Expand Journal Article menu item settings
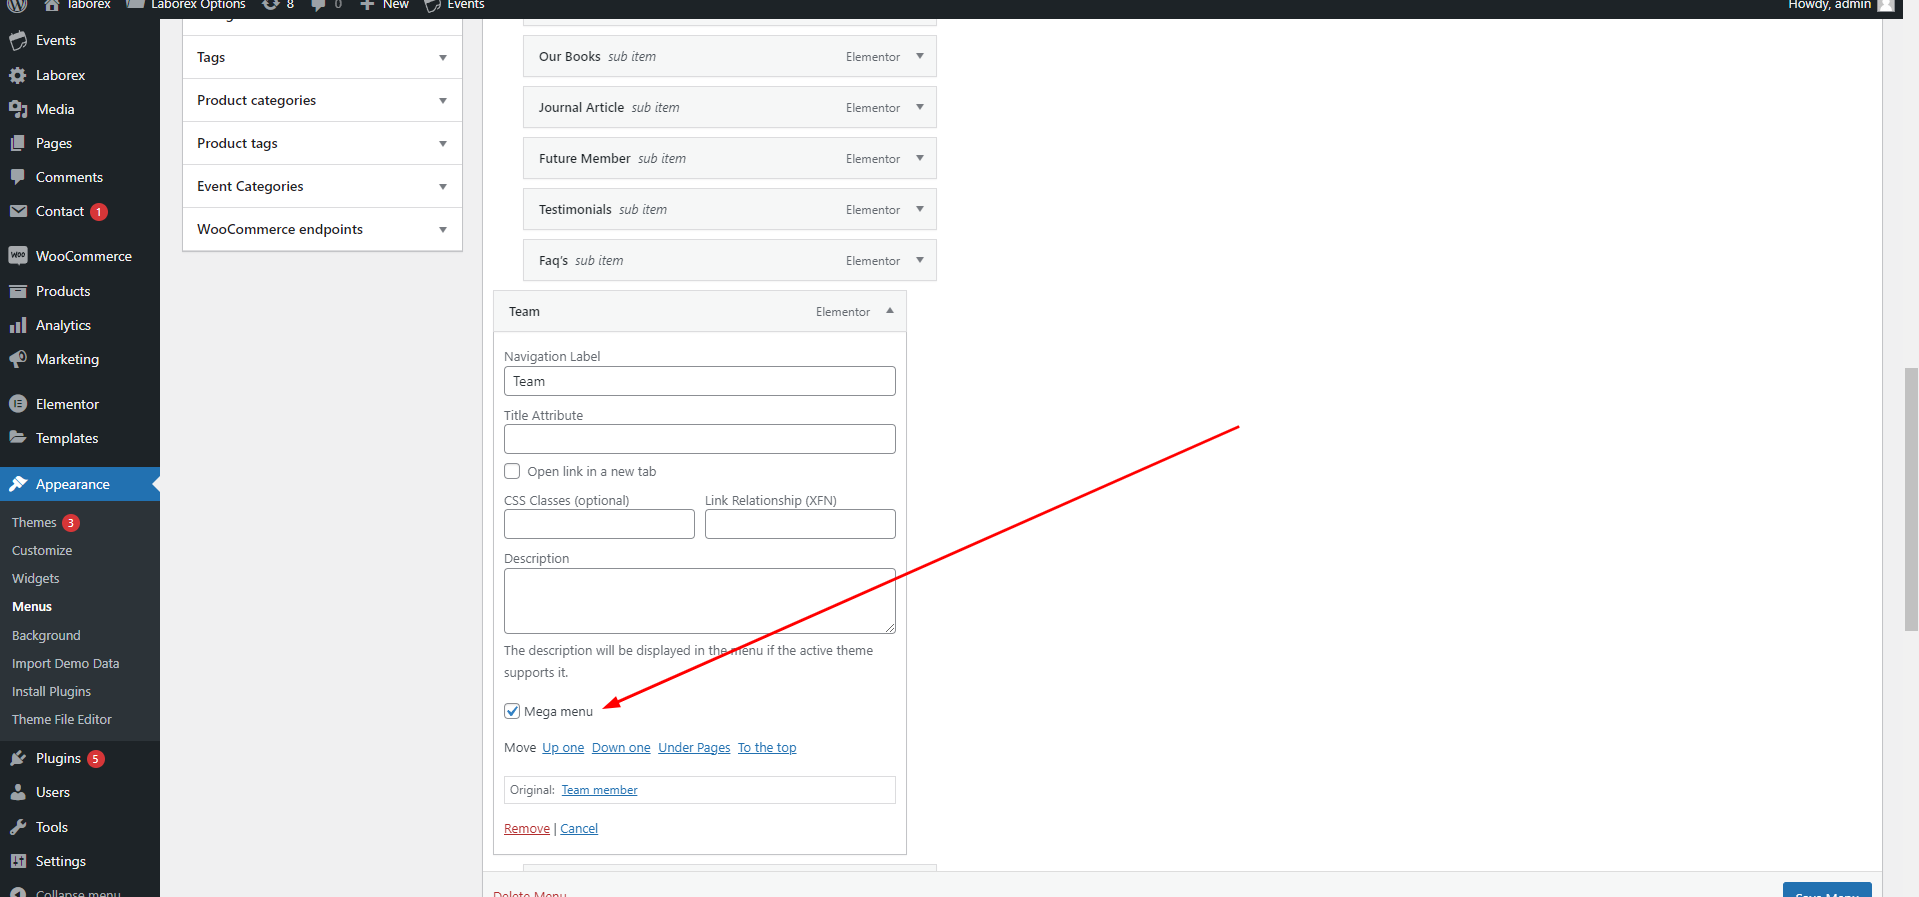The height and width of the screenshot is (897, 1919). [x=920, y=107]
